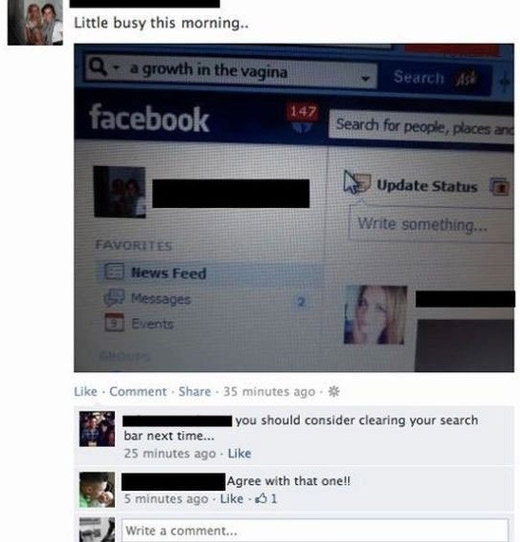Open Messages from the sidebar
This screenshot has width=520, height=542.
[x=160, y=299]
